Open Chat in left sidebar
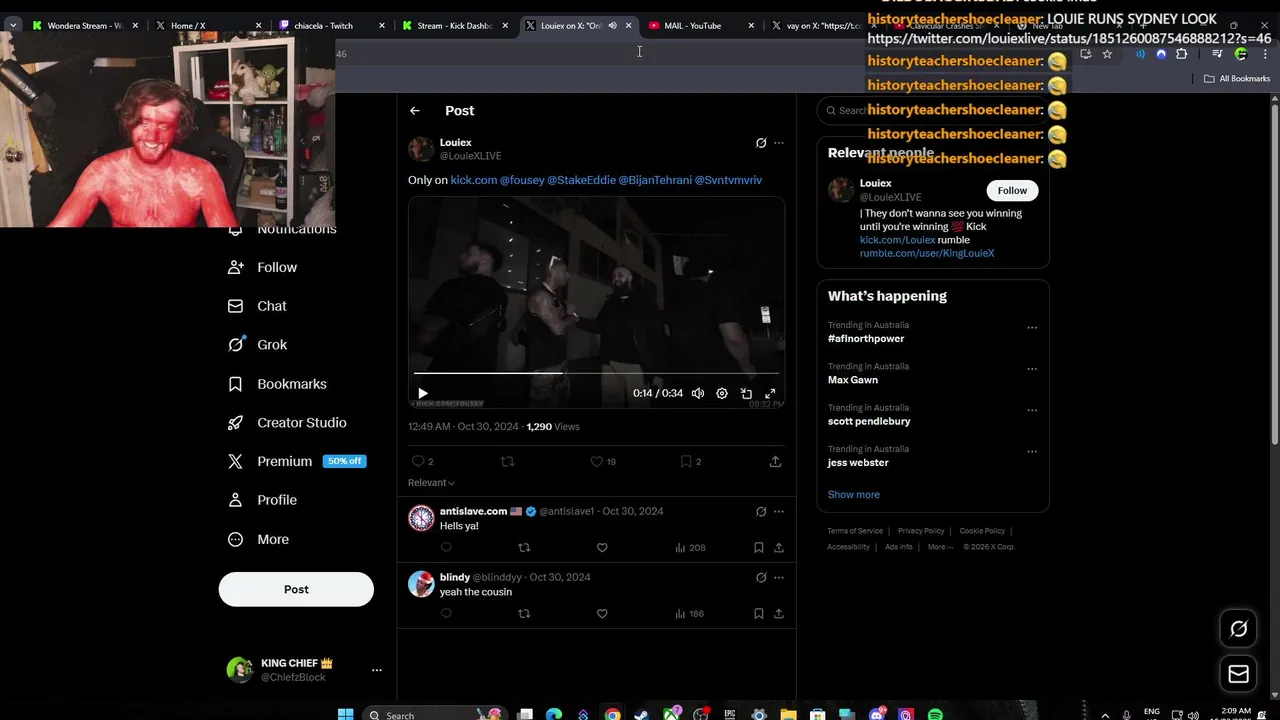Image resolution: width=1280 pixels, height=720 pixels. (257, 306)
